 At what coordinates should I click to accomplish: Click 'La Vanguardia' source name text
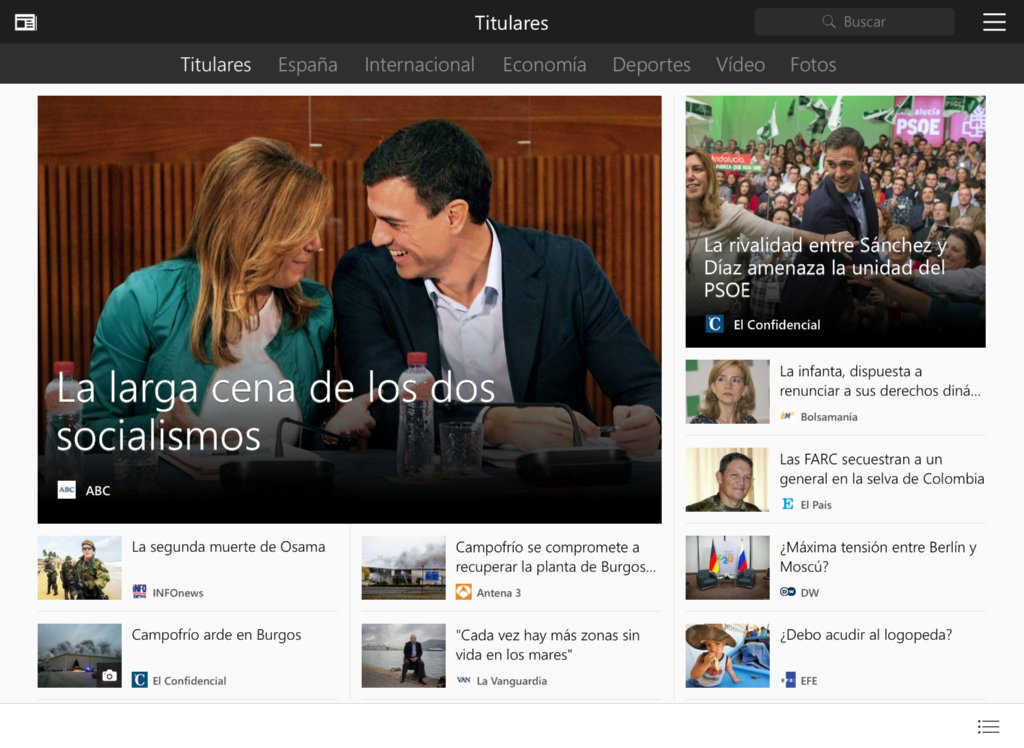tap(511, 681)
